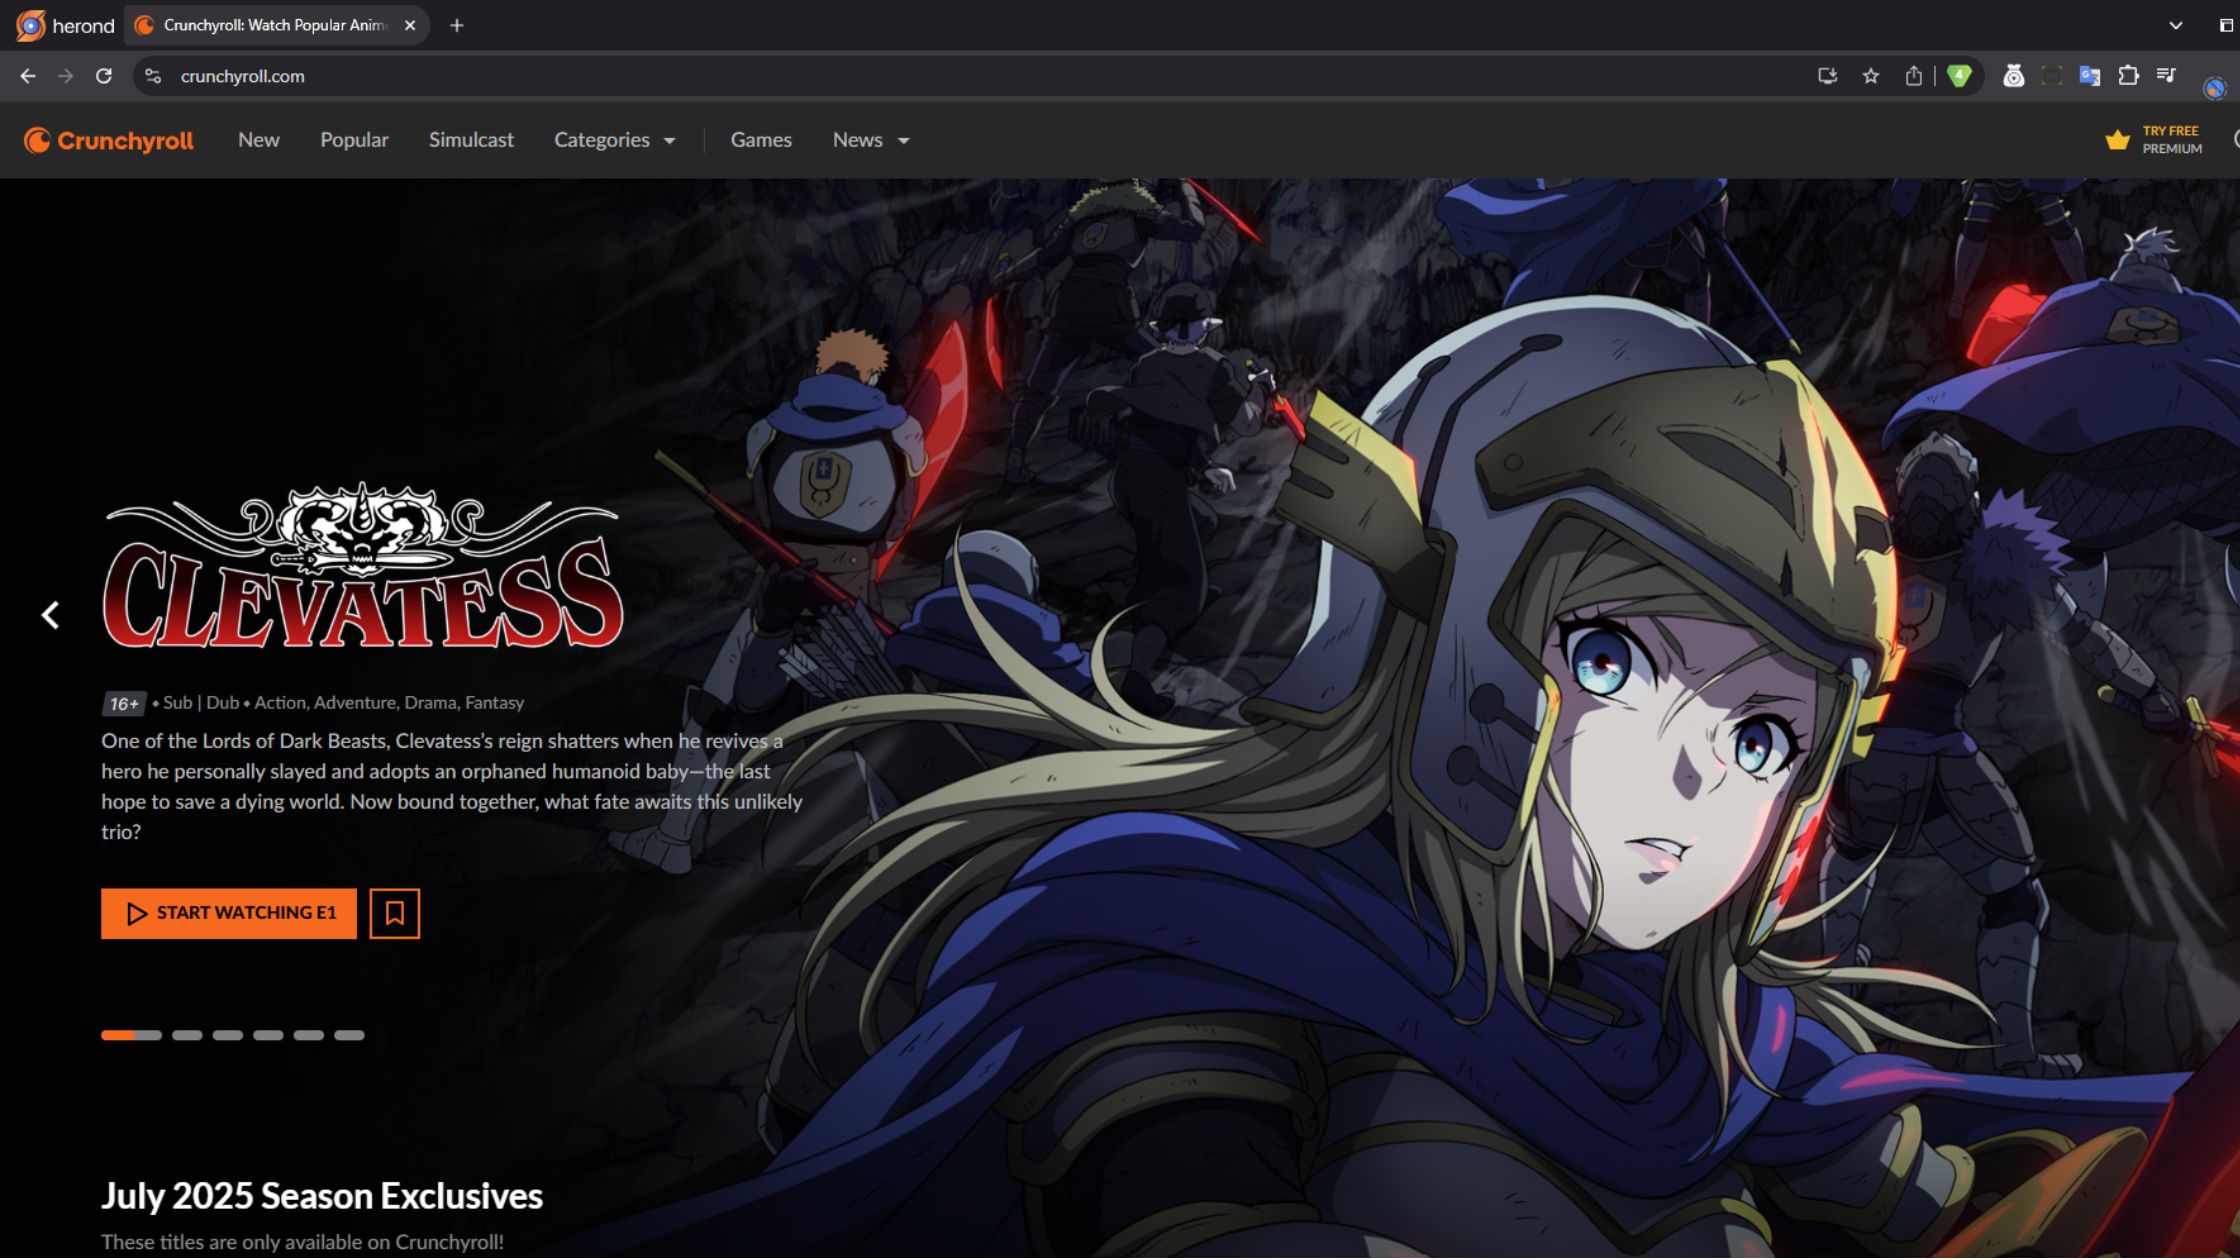The image size is (2240, 1260).
Task: Open Google Translate extension
Action: pos(2090,76)
